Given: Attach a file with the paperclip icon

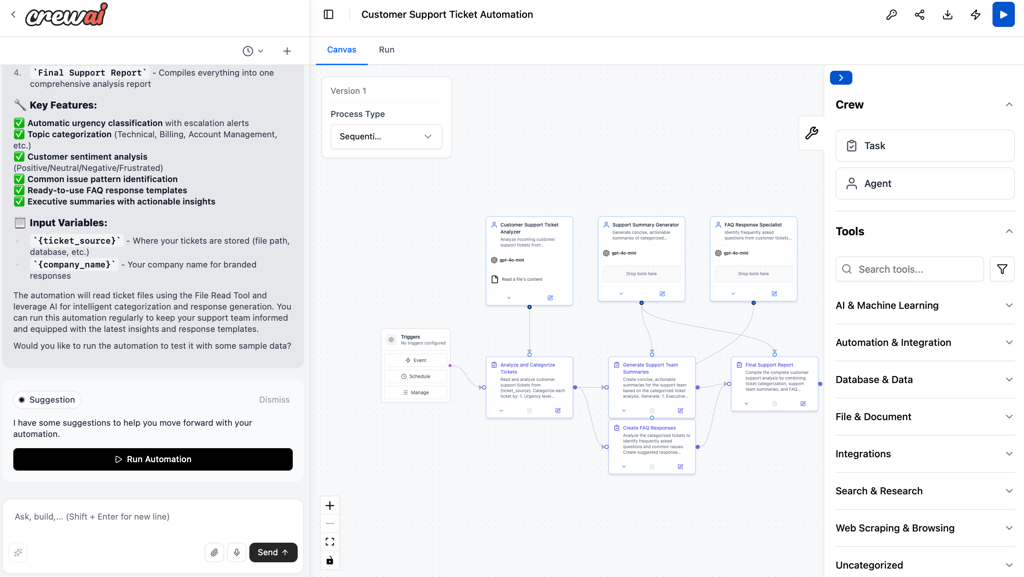Looking at the screenshot, I should (214, 552).
